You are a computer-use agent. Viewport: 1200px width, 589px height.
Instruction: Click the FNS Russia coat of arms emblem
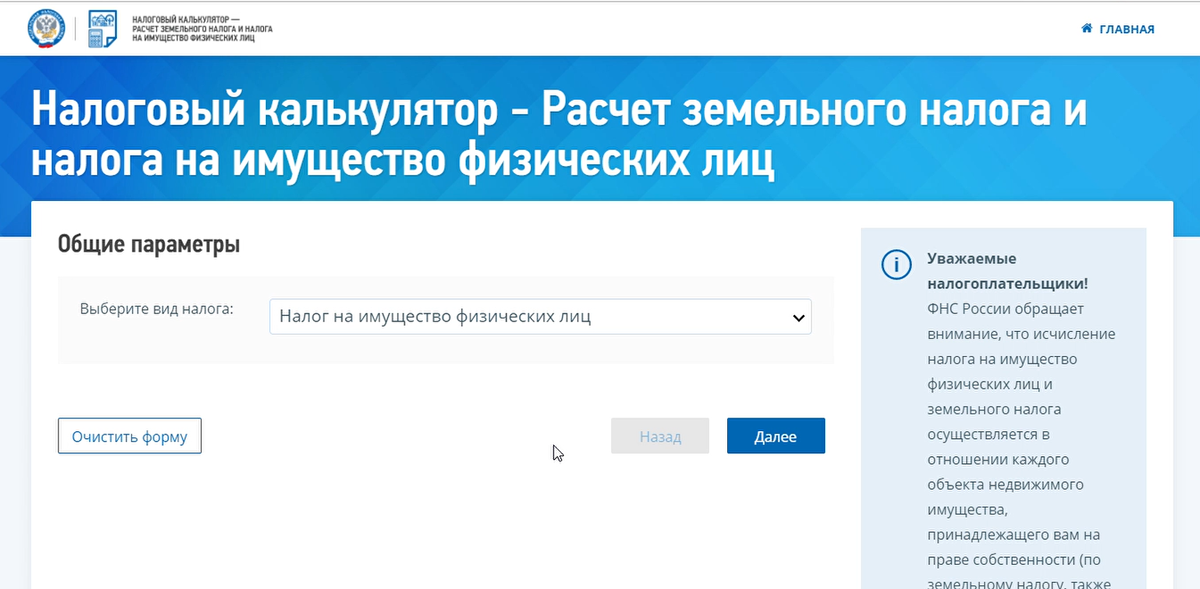[x=45, y=28]
